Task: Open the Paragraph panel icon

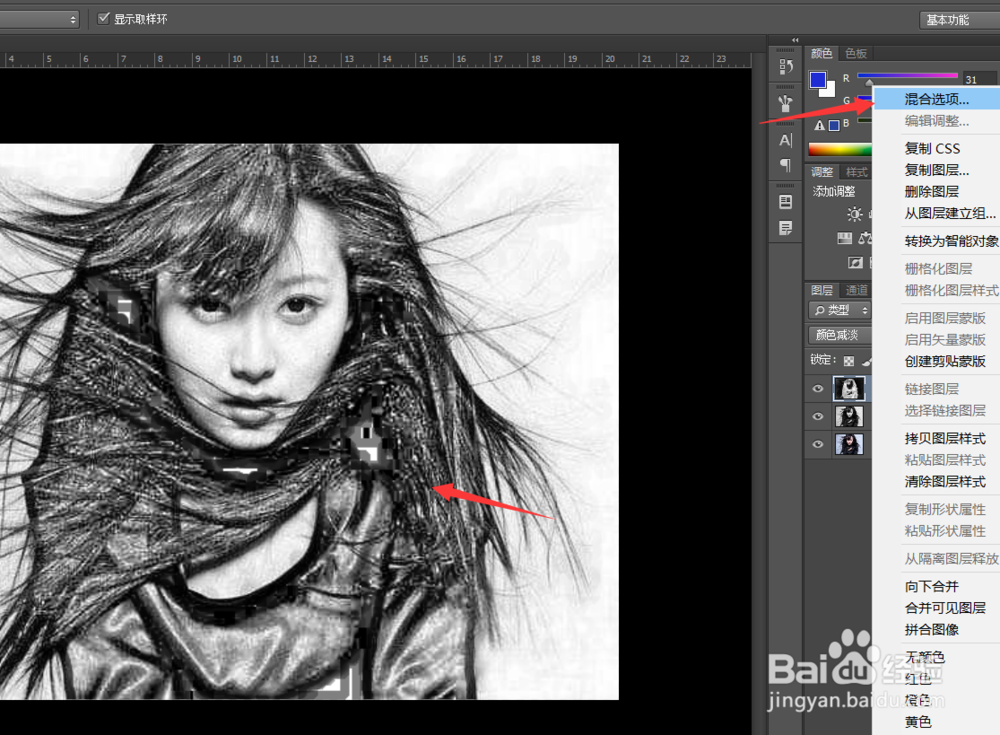Action: [786, 165]
